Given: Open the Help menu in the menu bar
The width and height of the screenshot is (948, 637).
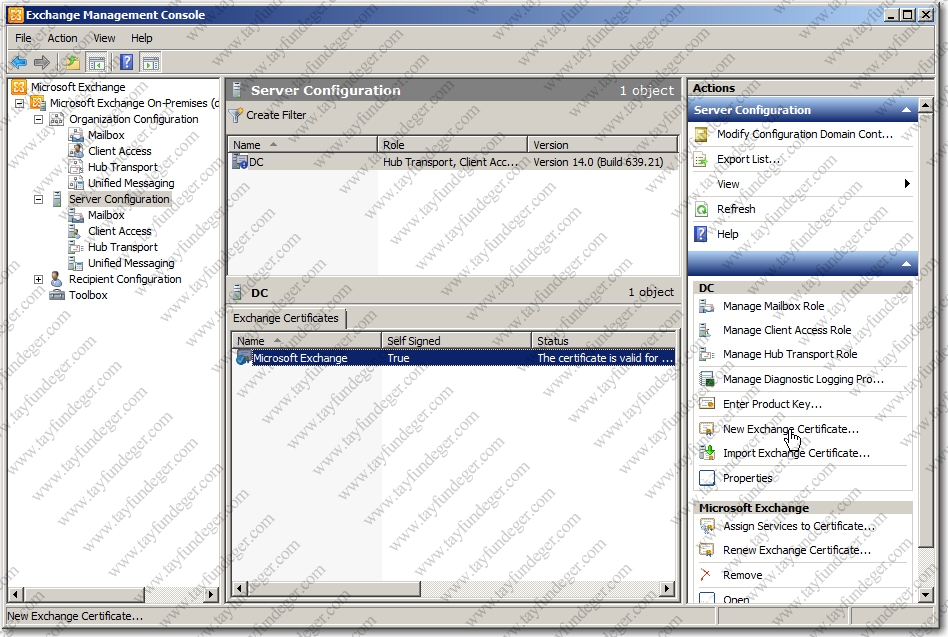Looking at the screenshot, I should click(x=141, y=38).
